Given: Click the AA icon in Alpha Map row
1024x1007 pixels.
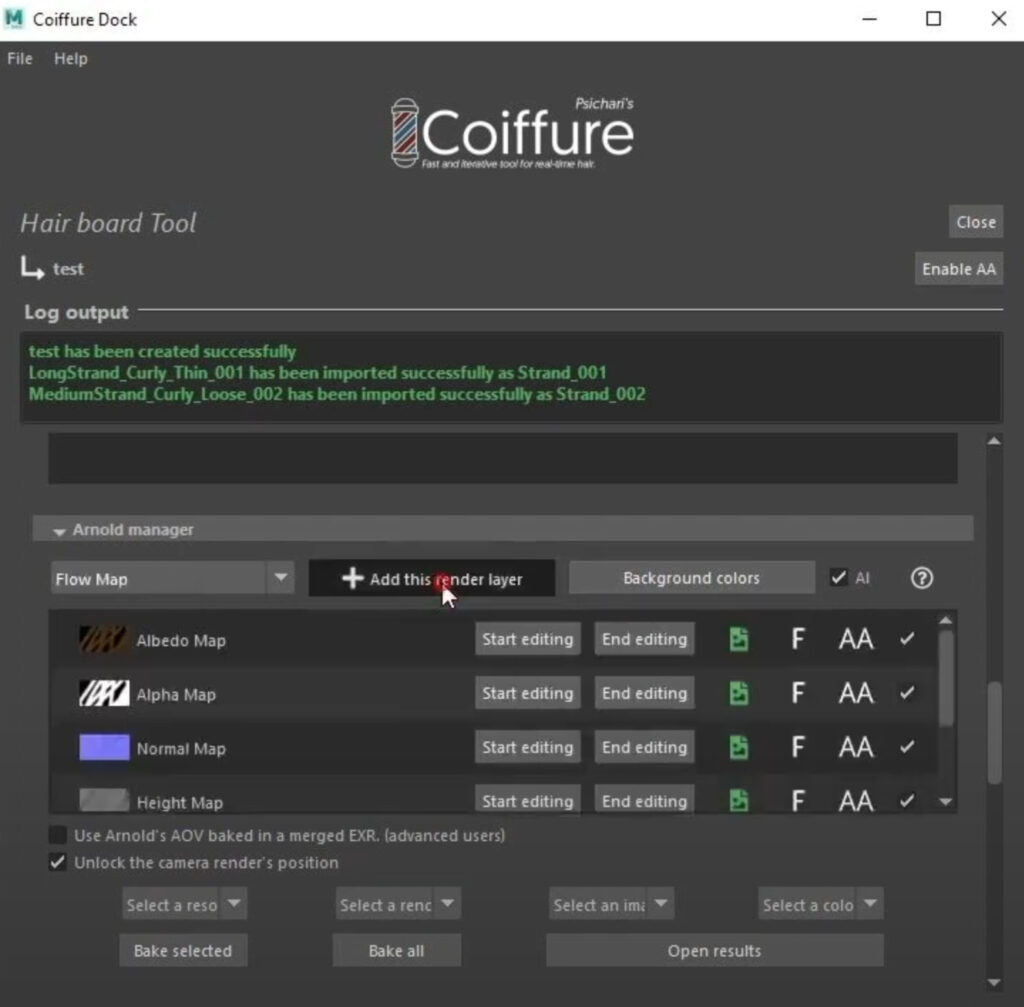Looking at the screenshot, I should [856, 694].
